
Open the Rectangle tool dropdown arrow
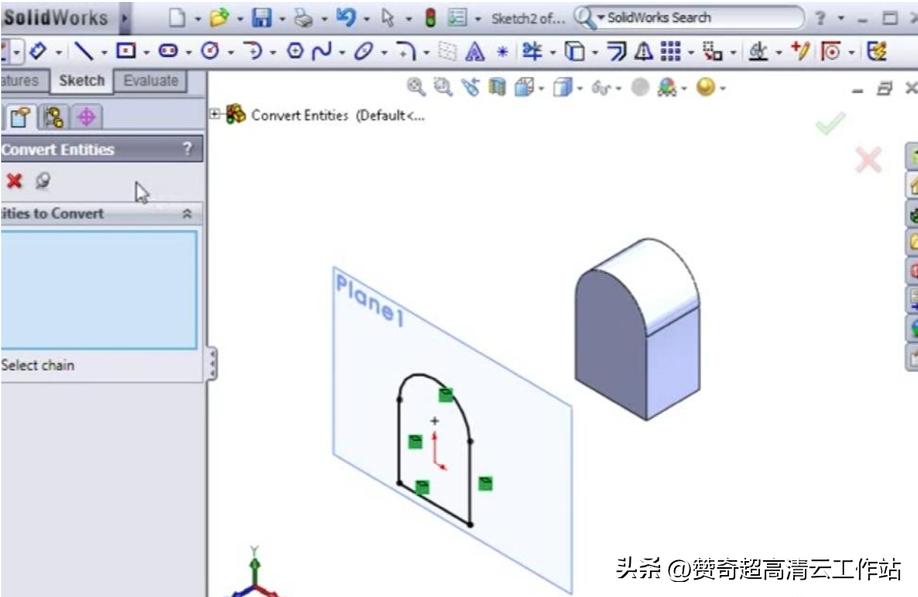click(146, 53)
